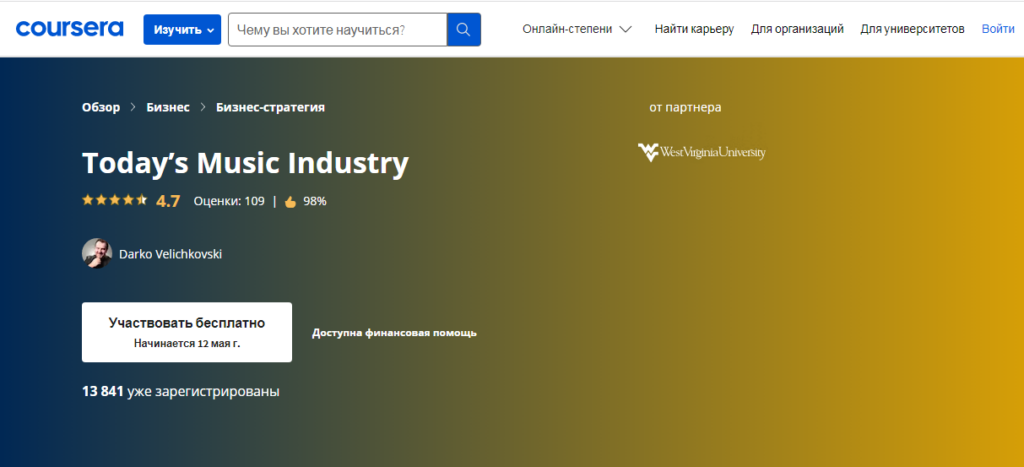This screenshot has width=1024, height=467.
Task: Open the Изучить dropdown menu
Action: pyautogui.click(x=182, y=29)
